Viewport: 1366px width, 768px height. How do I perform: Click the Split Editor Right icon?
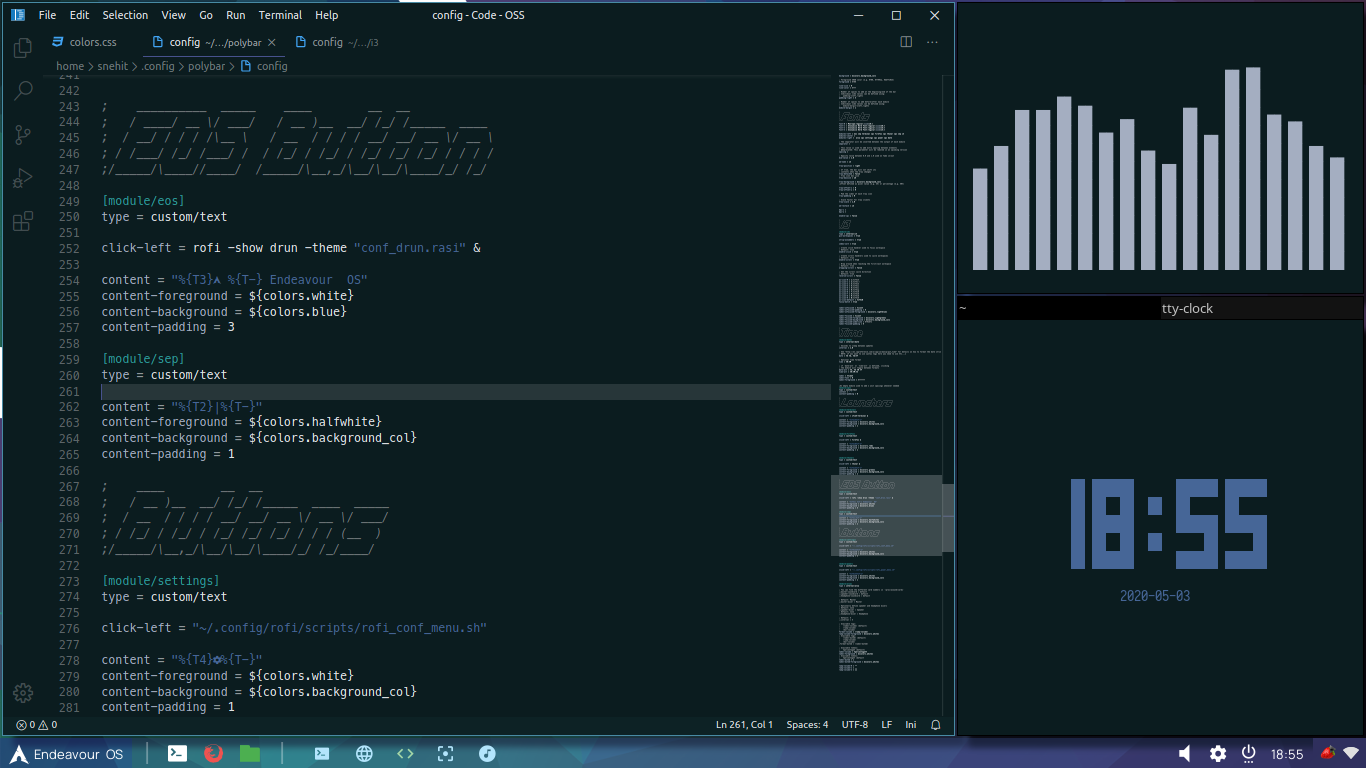tap(906, 42)
